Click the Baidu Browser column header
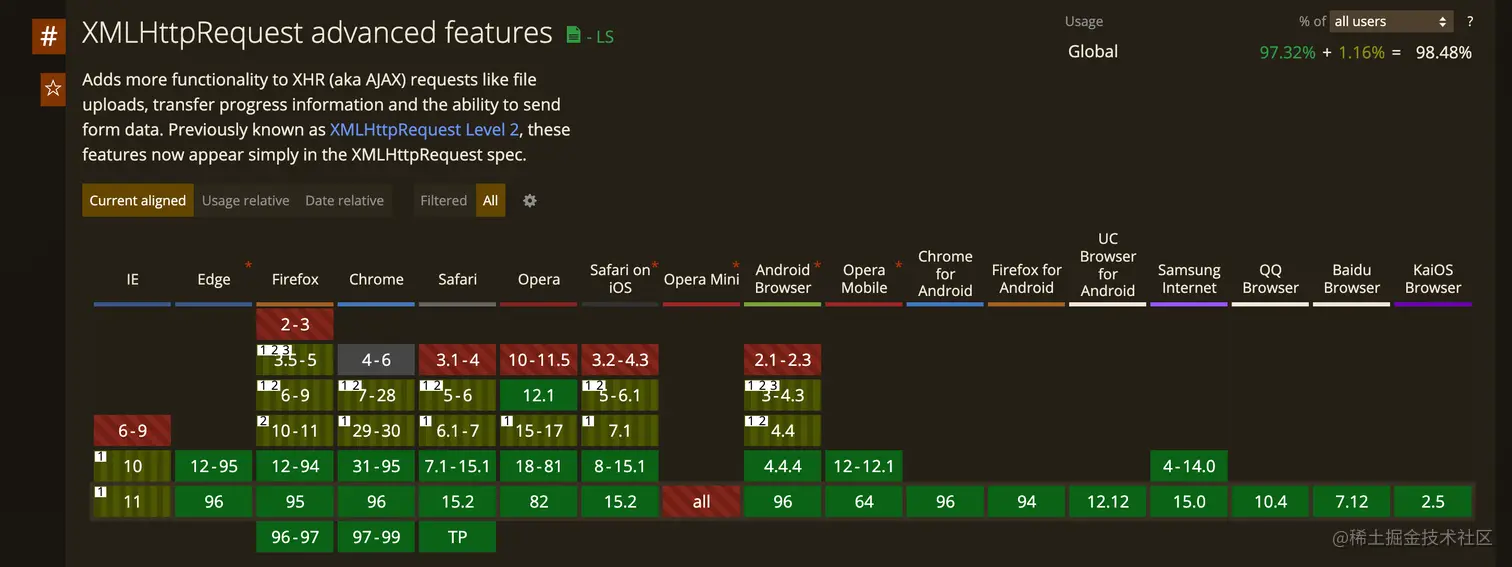The image size is (1512, 567). coord(1352,279)
